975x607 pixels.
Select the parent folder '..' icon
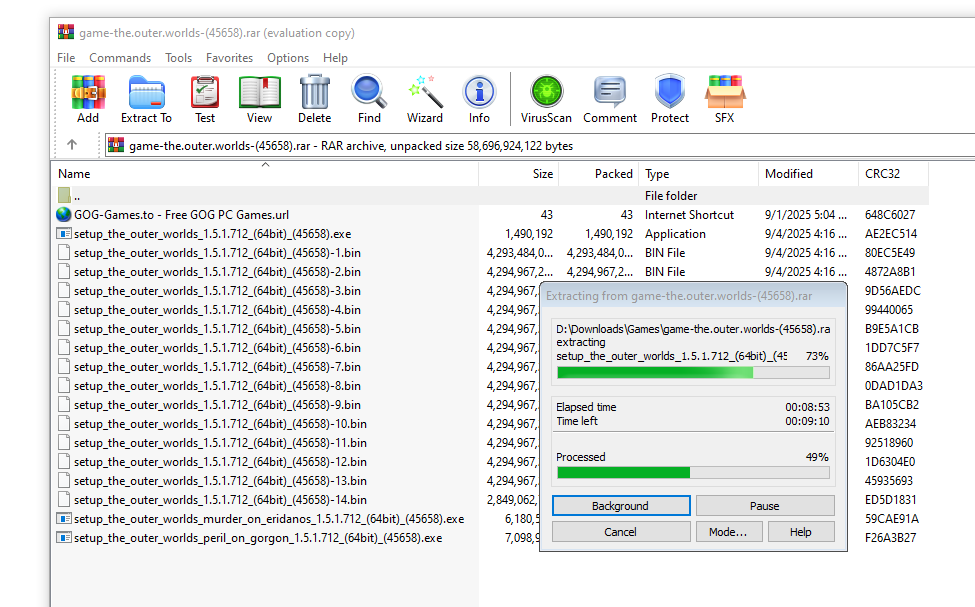pos(64,195)
